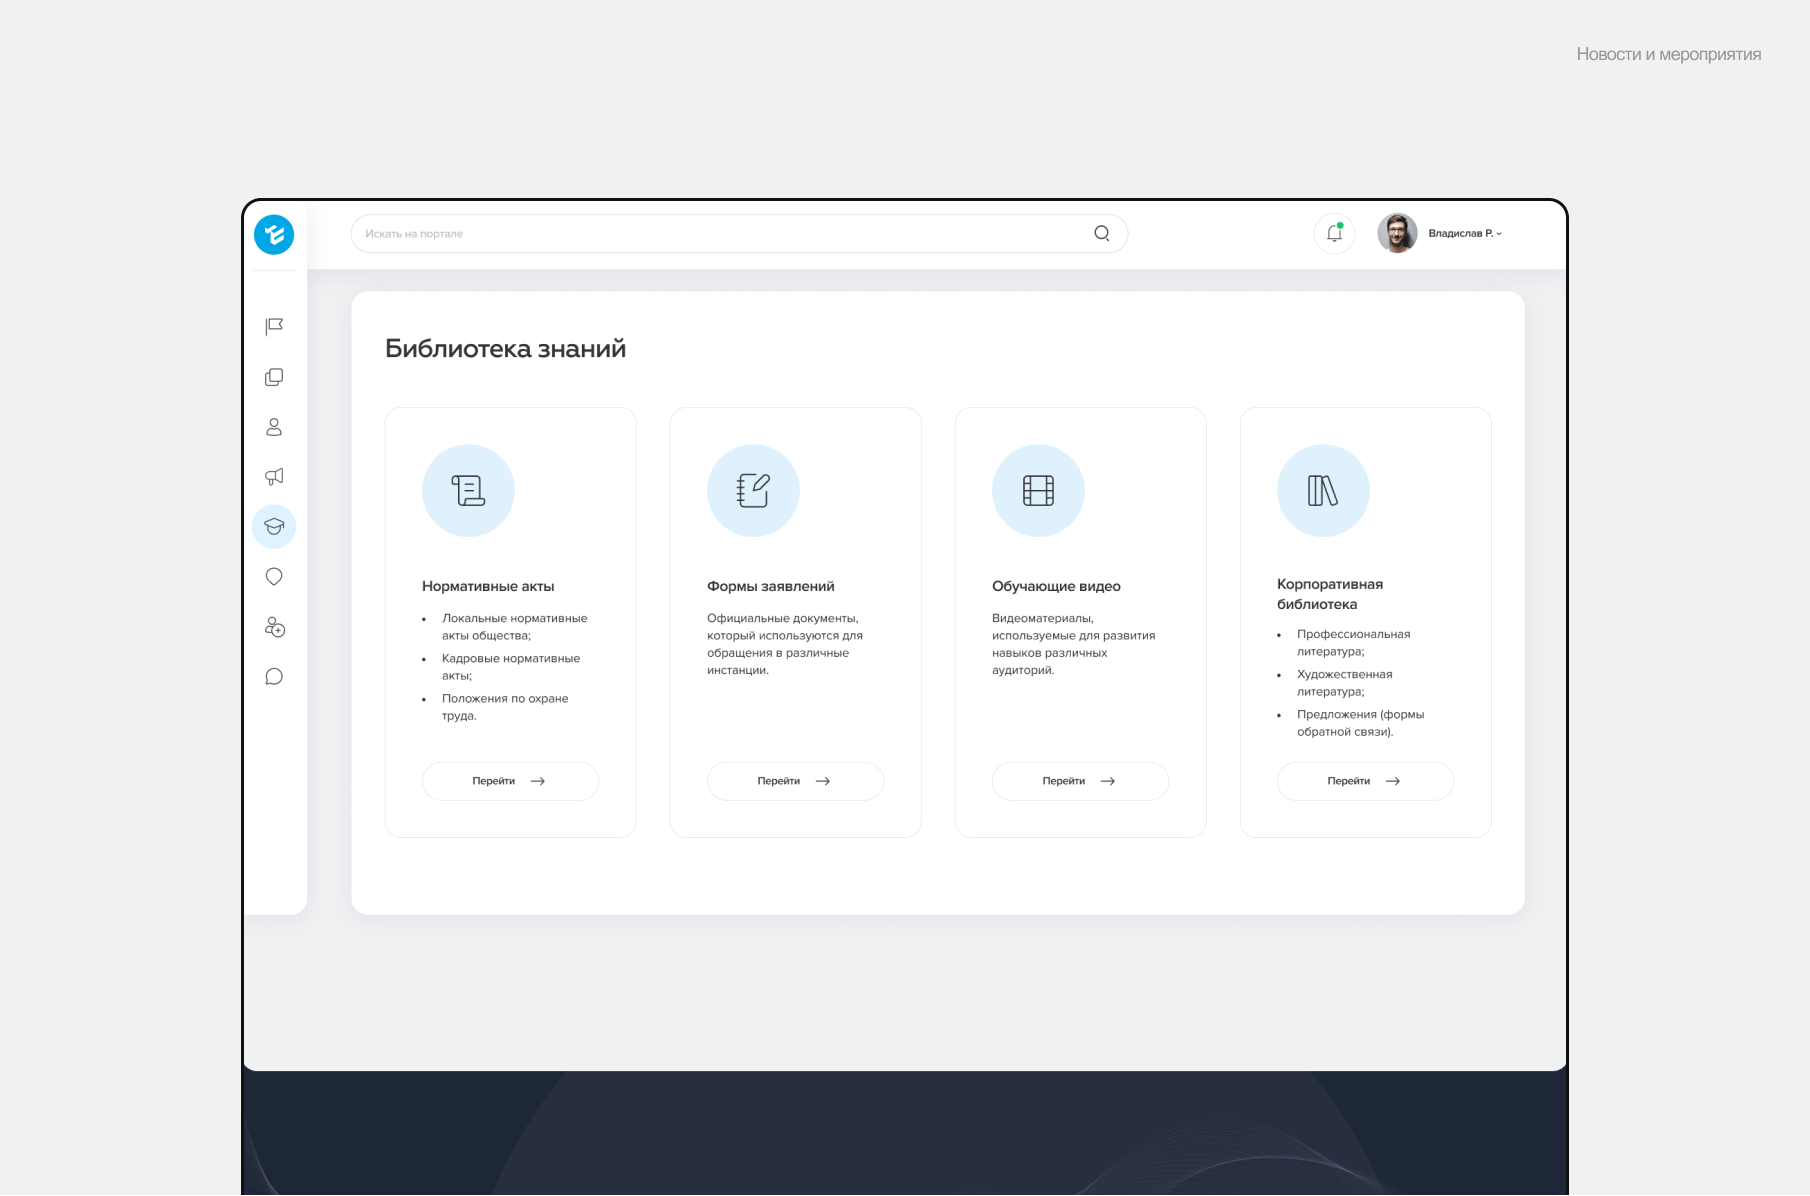Open the notifications bell

pyautogui.click(x=1334, y=233)
